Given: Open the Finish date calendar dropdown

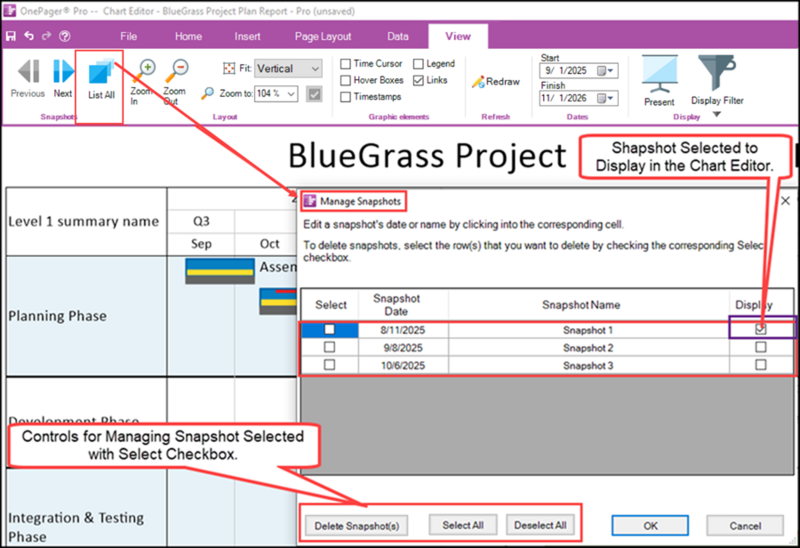Looking at the screenshot, I should click(606, 98).
